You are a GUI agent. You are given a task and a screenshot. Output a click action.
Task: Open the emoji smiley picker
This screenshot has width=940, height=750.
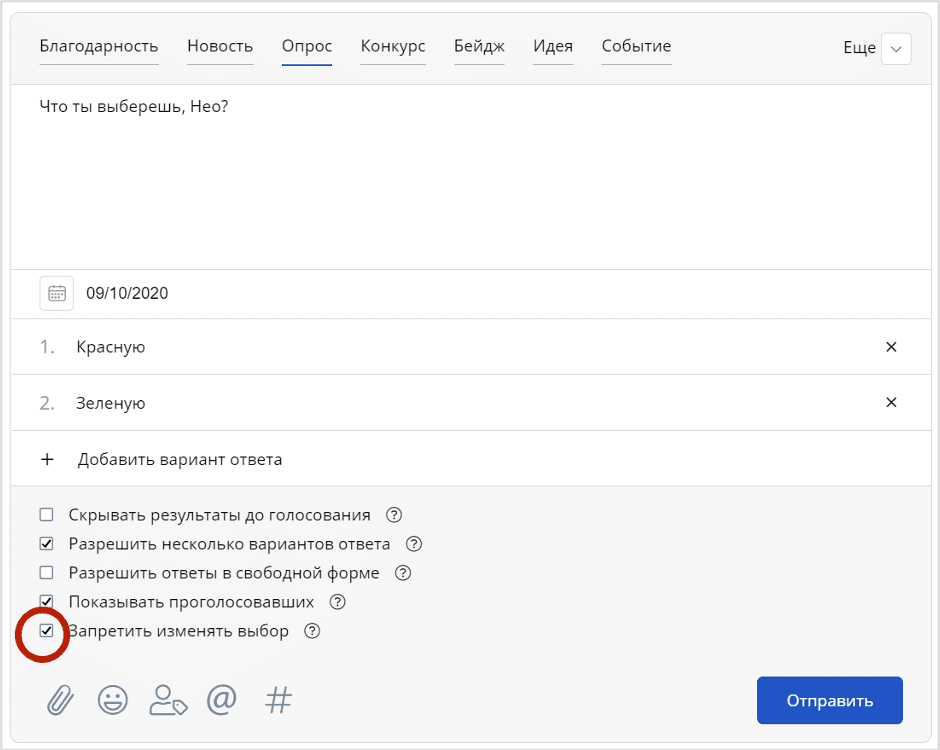[113, 700]
